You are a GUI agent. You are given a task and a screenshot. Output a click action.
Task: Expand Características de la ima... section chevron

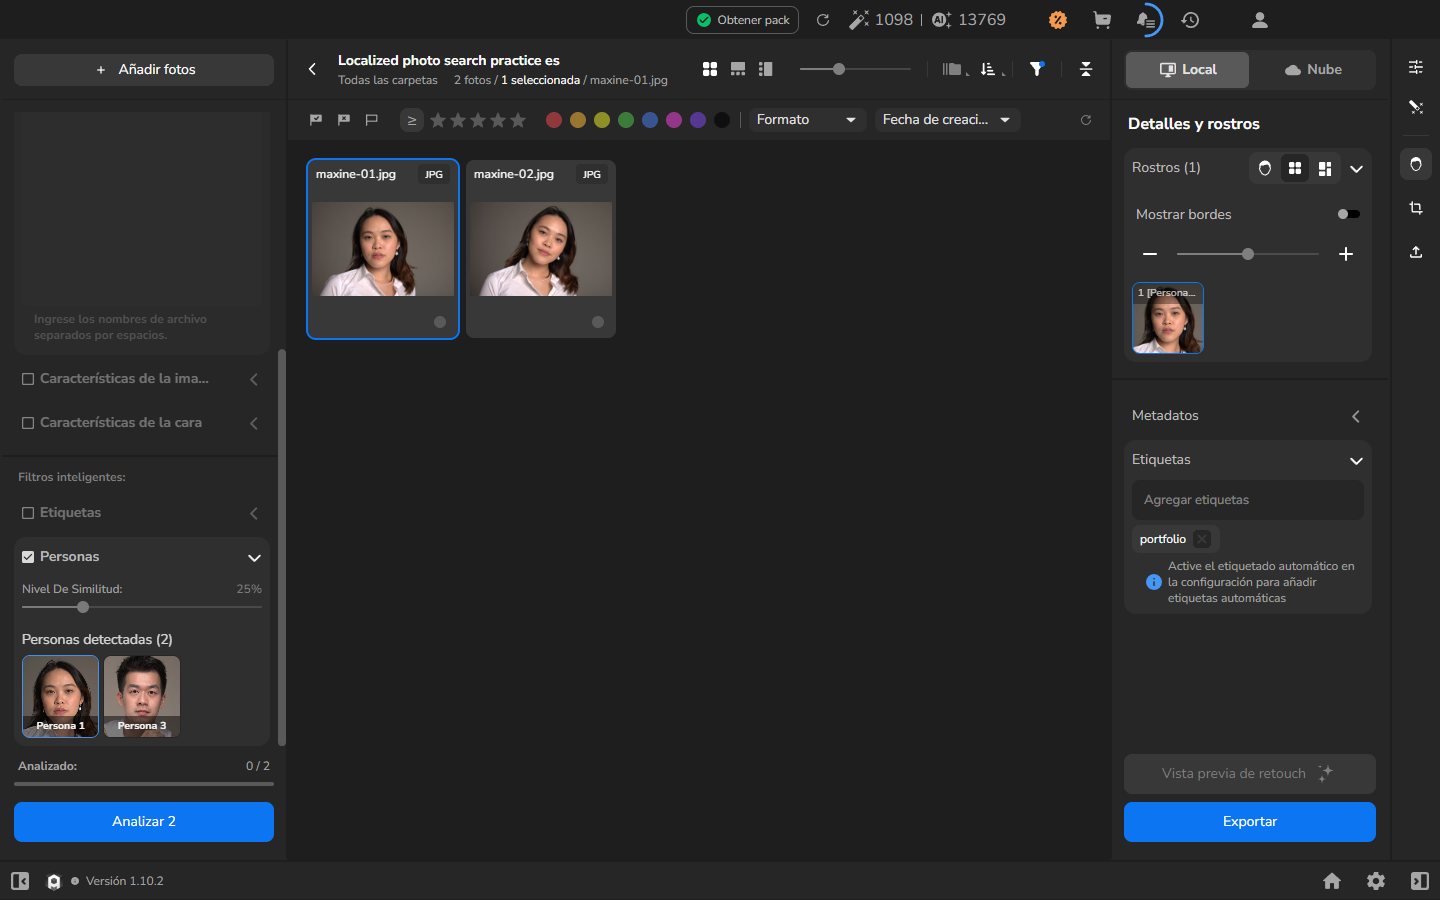[254, 379]
